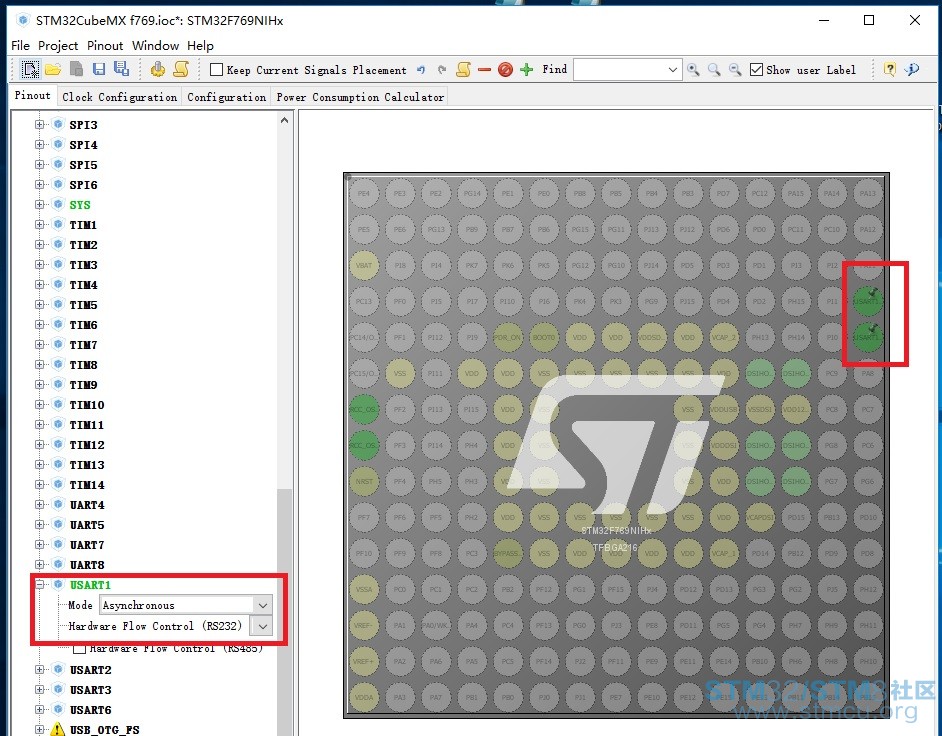The image size is (942, 736).
Task: Select USB_OTG_FS in the peripheral tree
Action: click(x=105, y=729)
